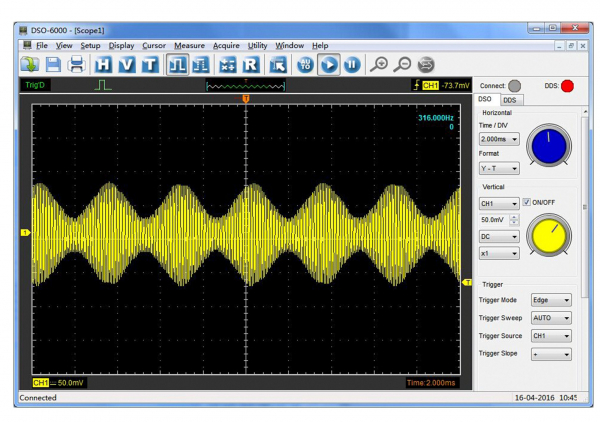Switch to the DDS tab
Viewport: 600px width, 422px height.
(x=510, y=100)
